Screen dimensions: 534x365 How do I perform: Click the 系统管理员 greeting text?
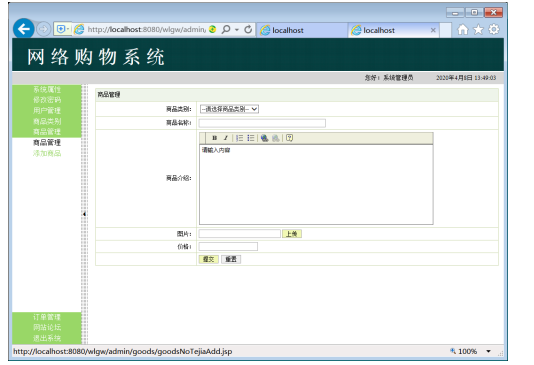[x=398, y=78]
